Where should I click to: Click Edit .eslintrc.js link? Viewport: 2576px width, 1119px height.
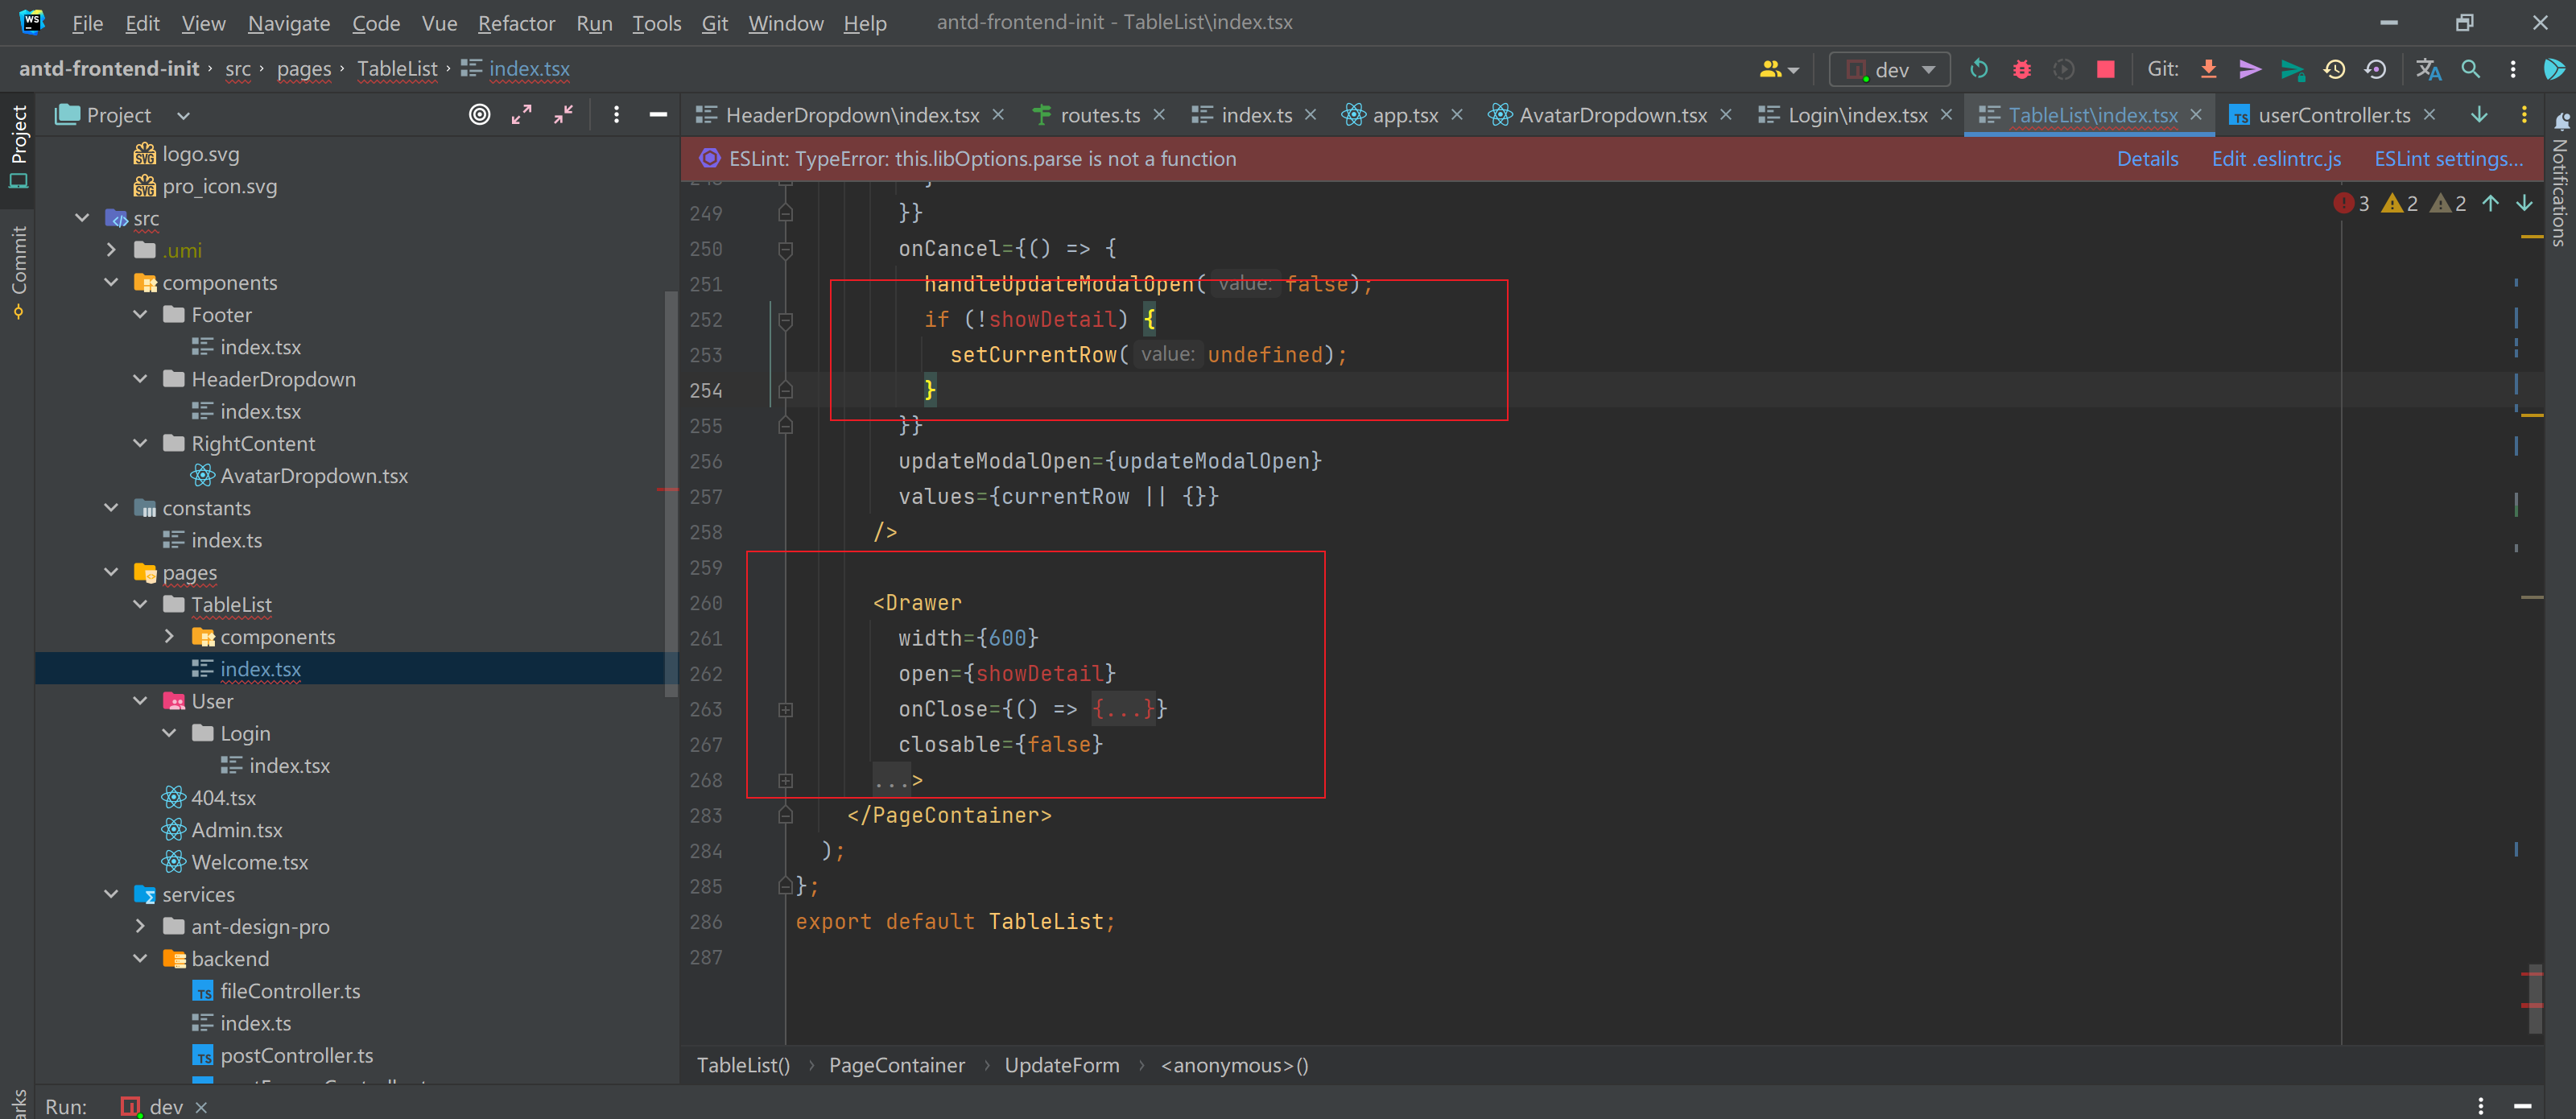tap(2276, 159)
